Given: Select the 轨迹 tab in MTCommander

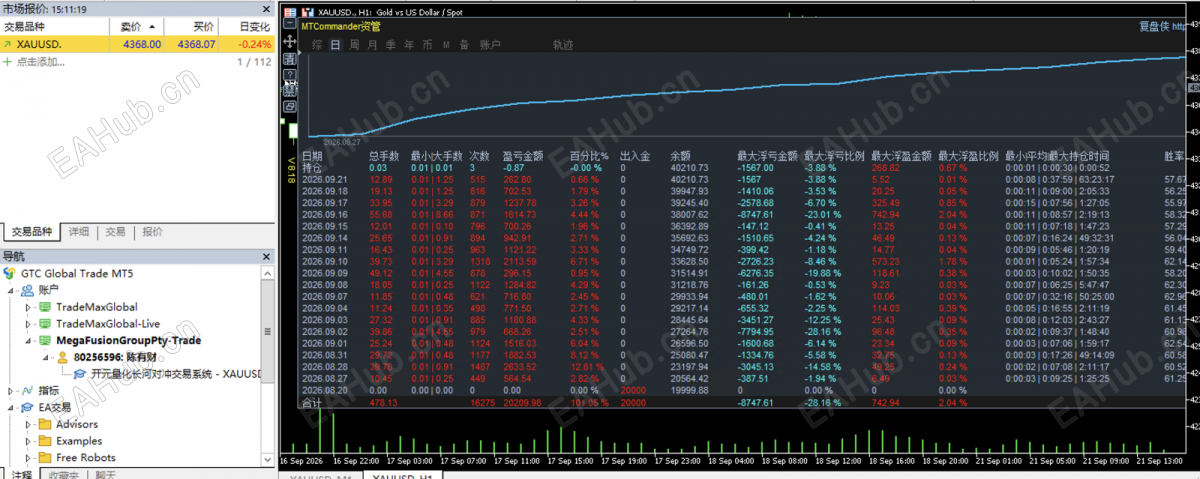Looking at the screenshot, I should point(563,44).
